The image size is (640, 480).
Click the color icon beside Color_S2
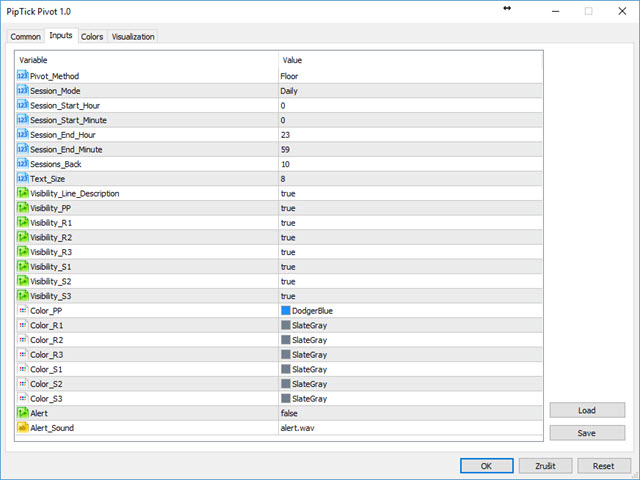tap(22, 384)
